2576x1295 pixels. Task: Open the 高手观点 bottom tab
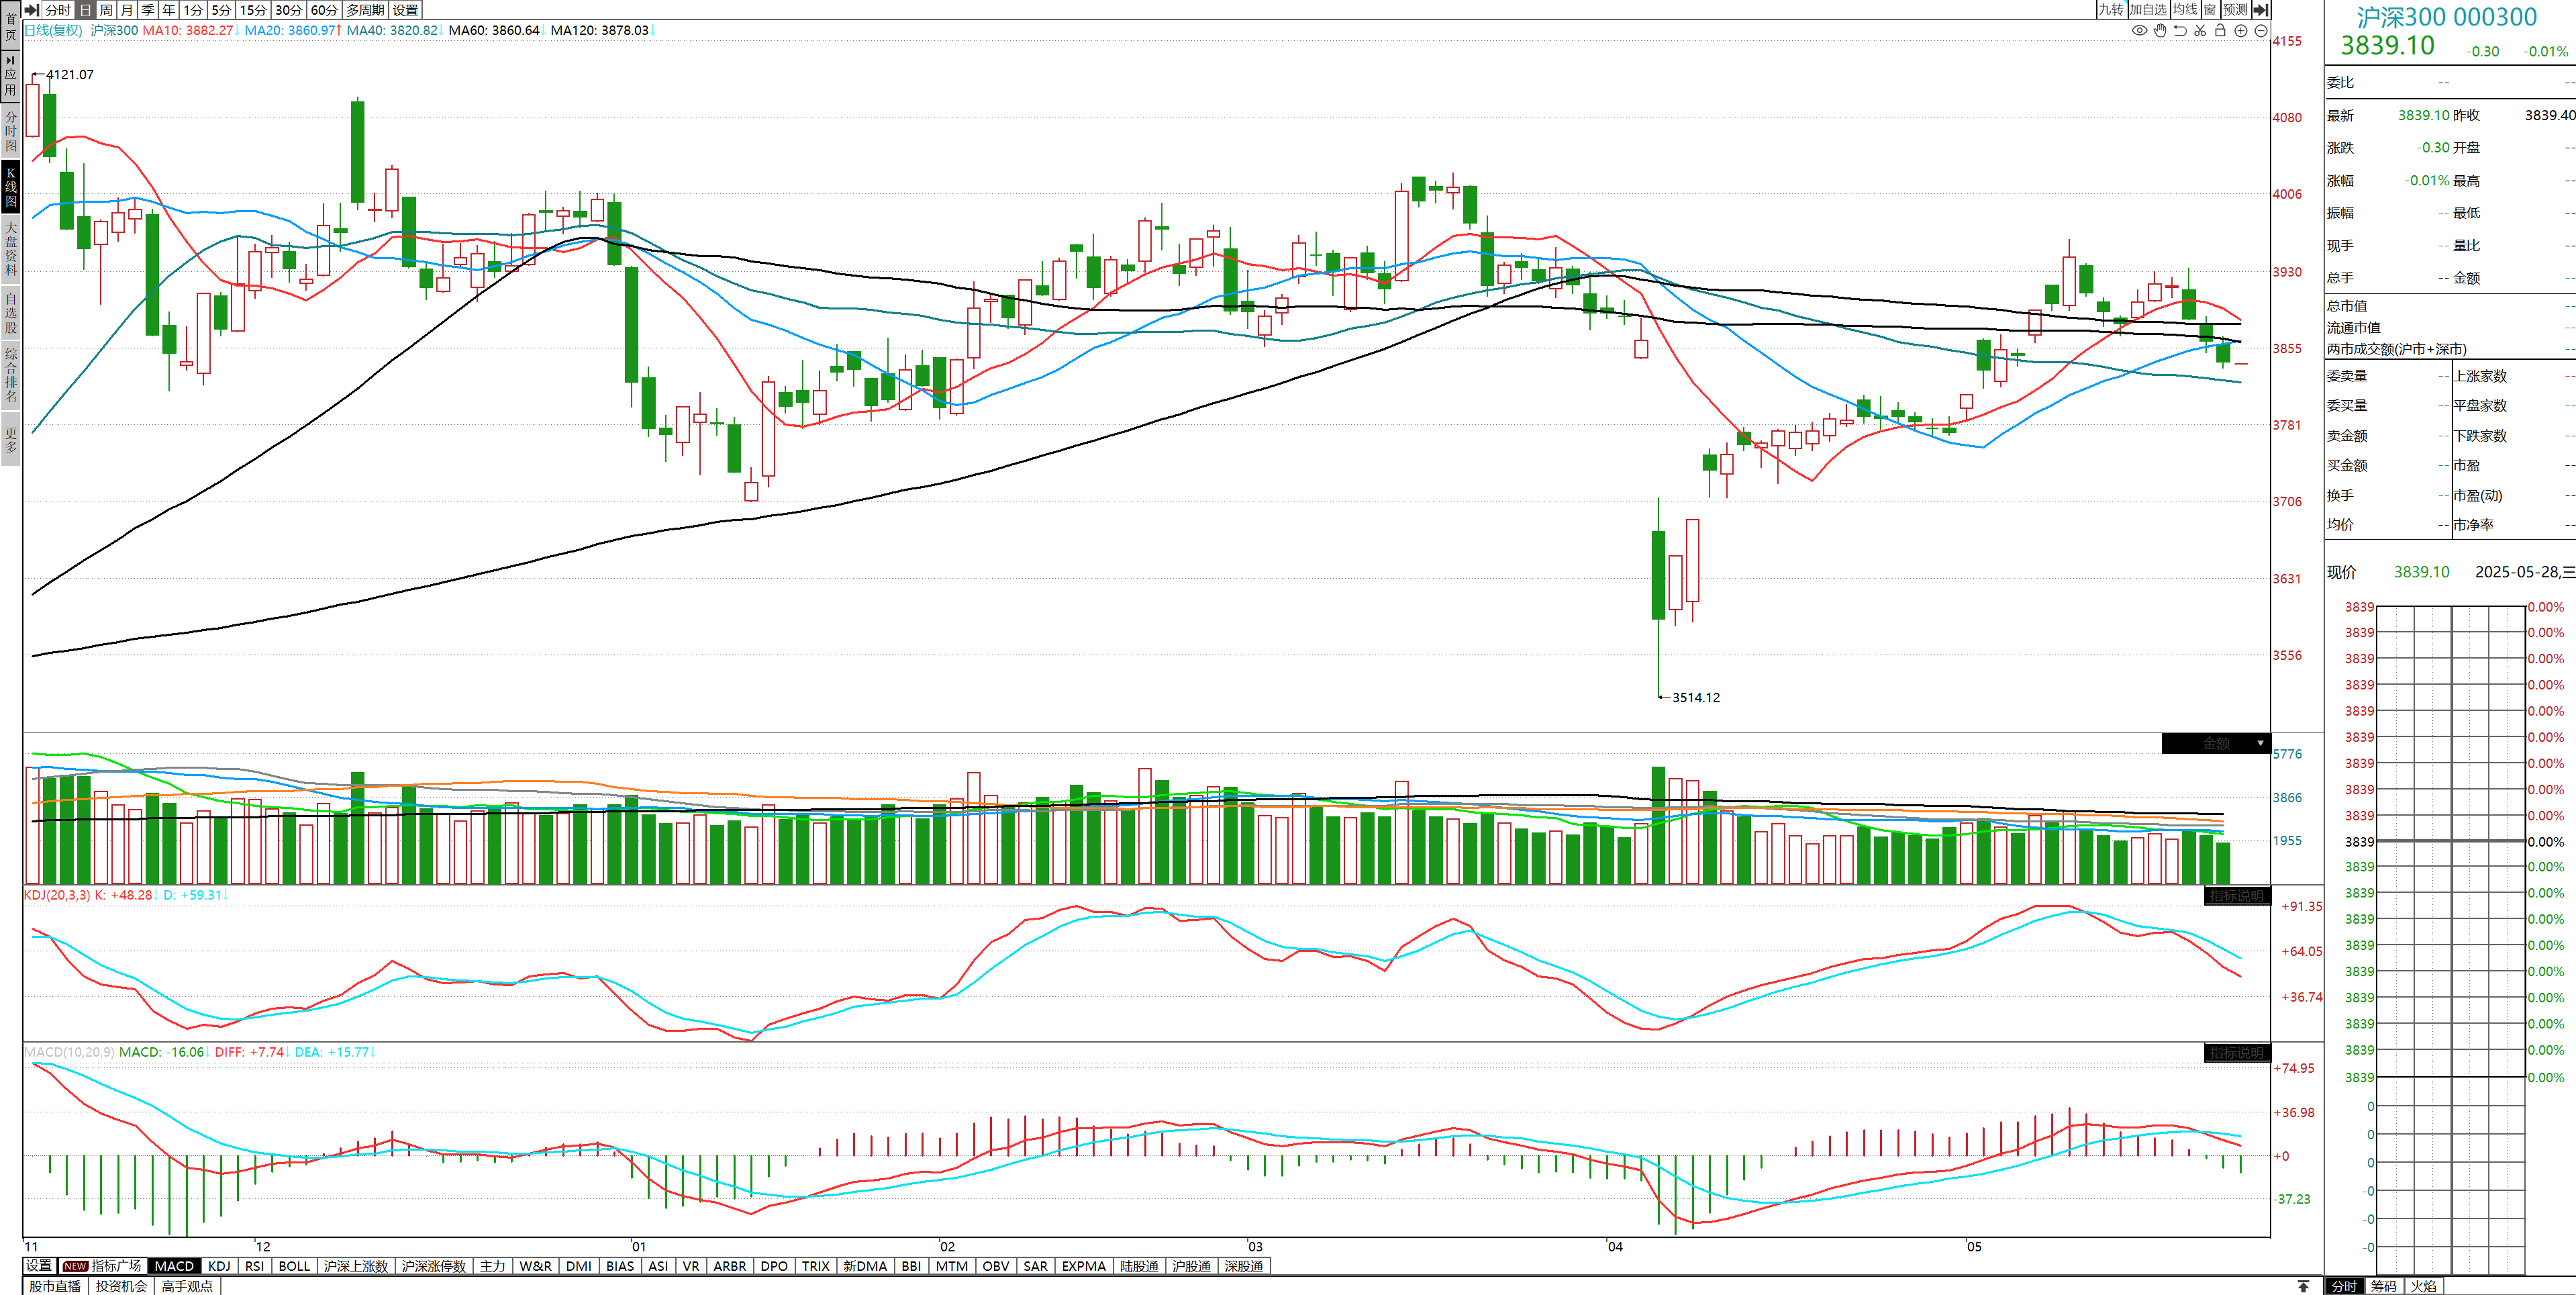coord(187,1286)
